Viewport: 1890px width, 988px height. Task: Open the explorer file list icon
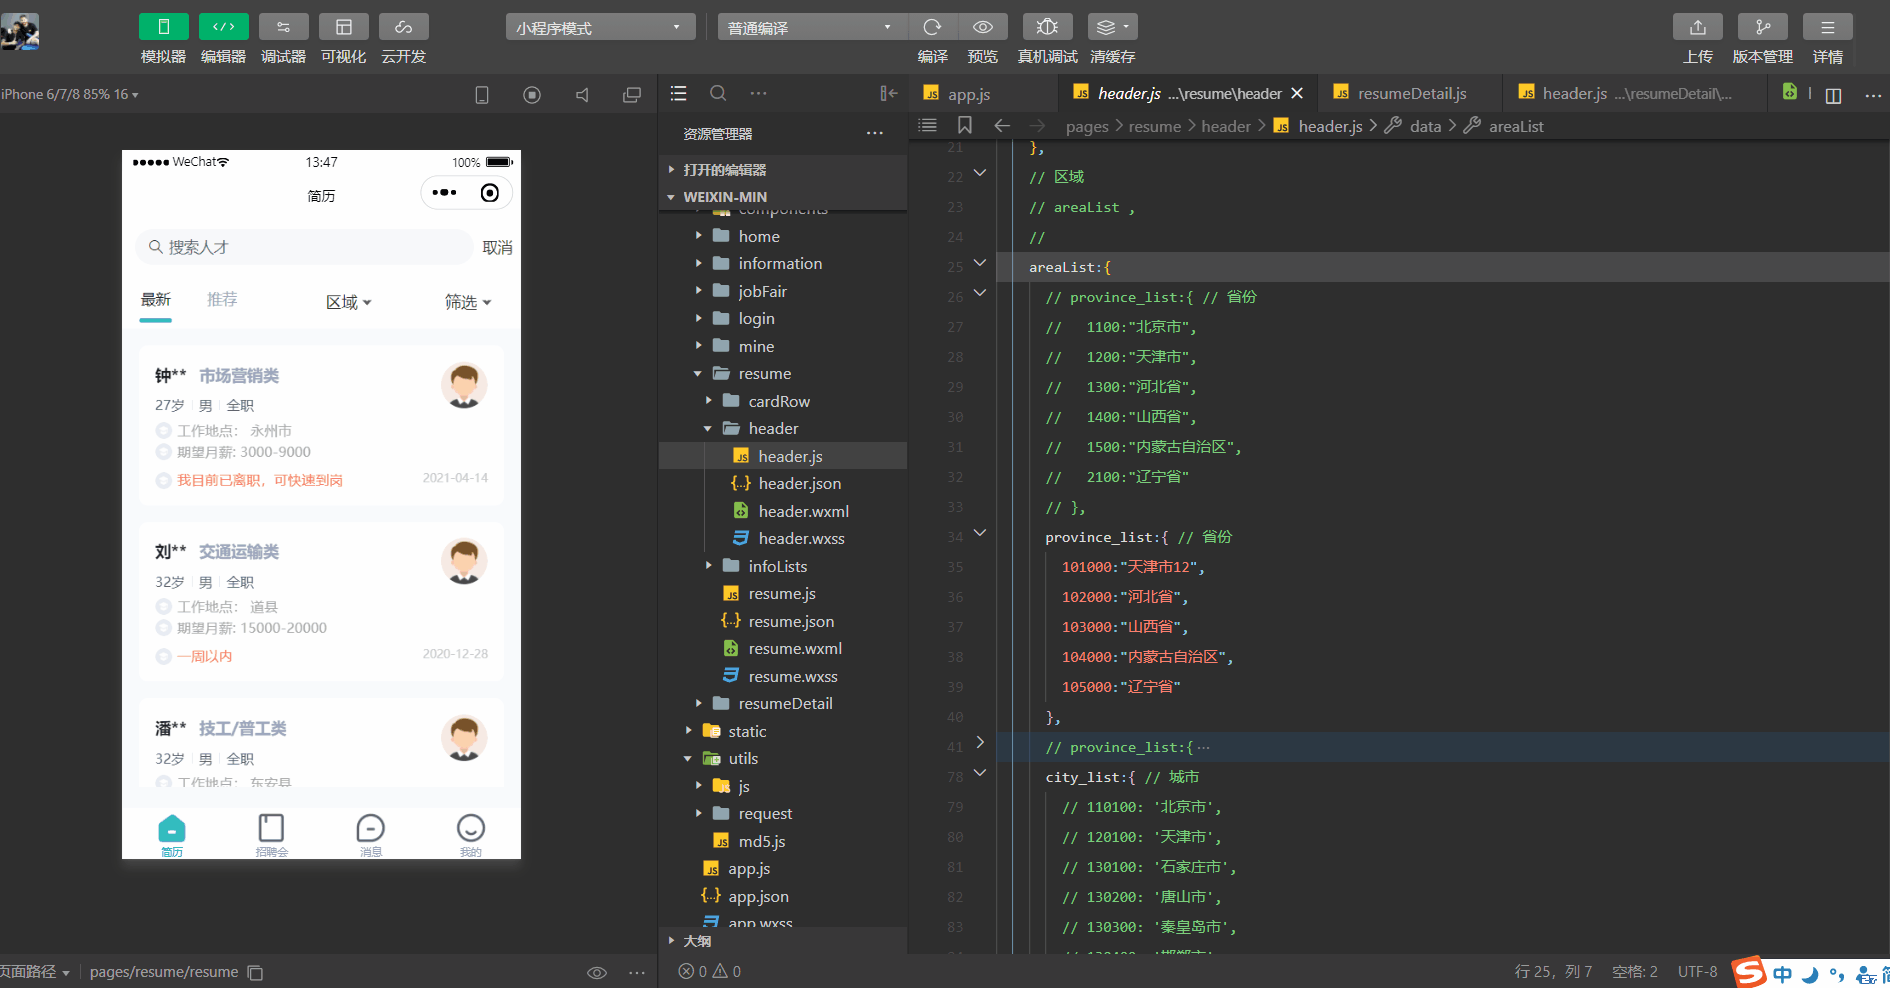point(679,93)
